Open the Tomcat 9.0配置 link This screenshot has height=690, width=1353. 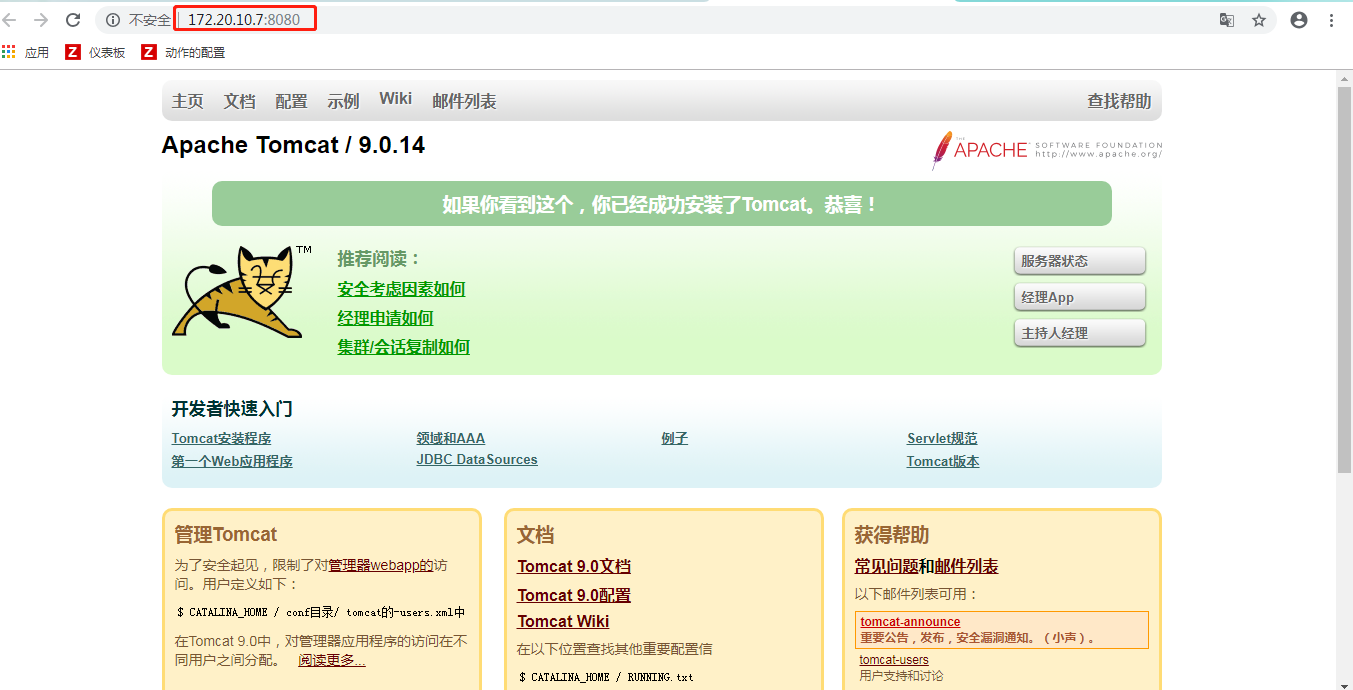pos(574,595)
